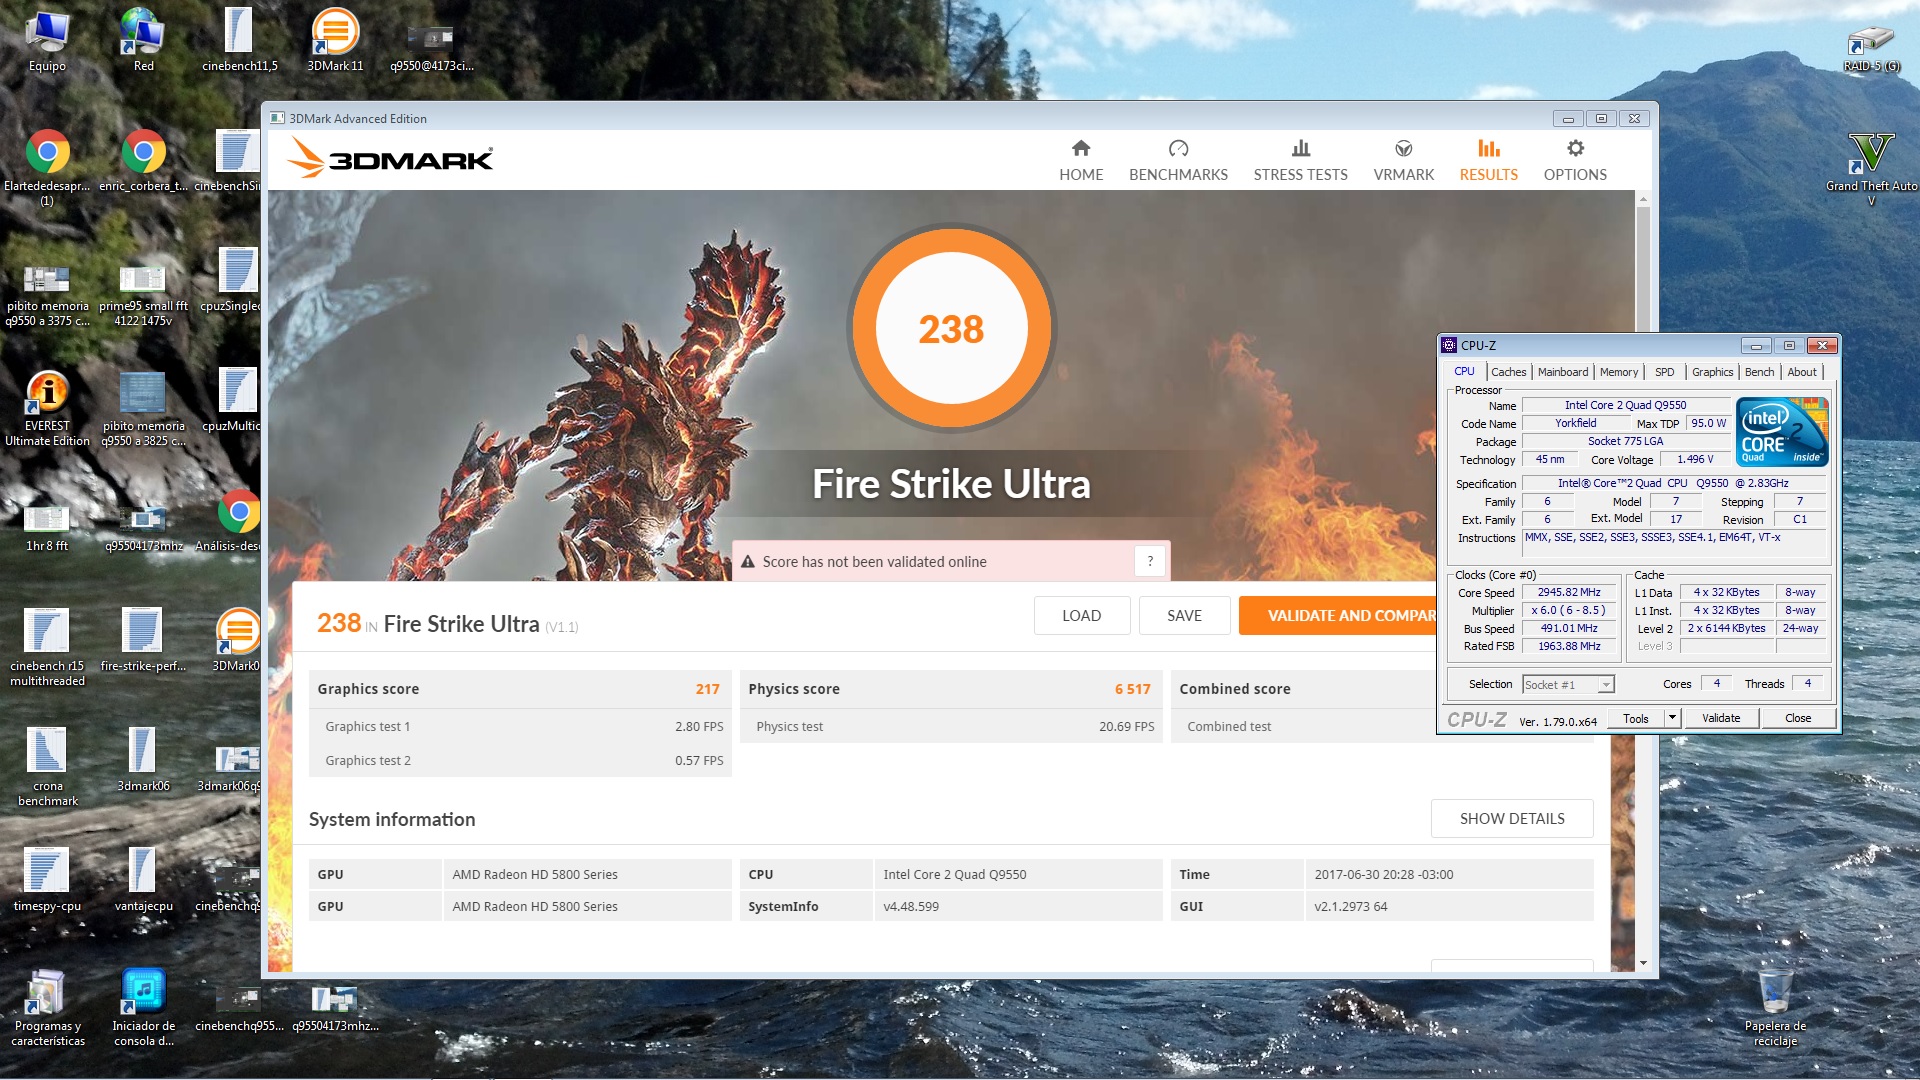
Task: Open the 3DMark BENCHMARKS section
Action: pyautogui.click(x=1178, y=160)
